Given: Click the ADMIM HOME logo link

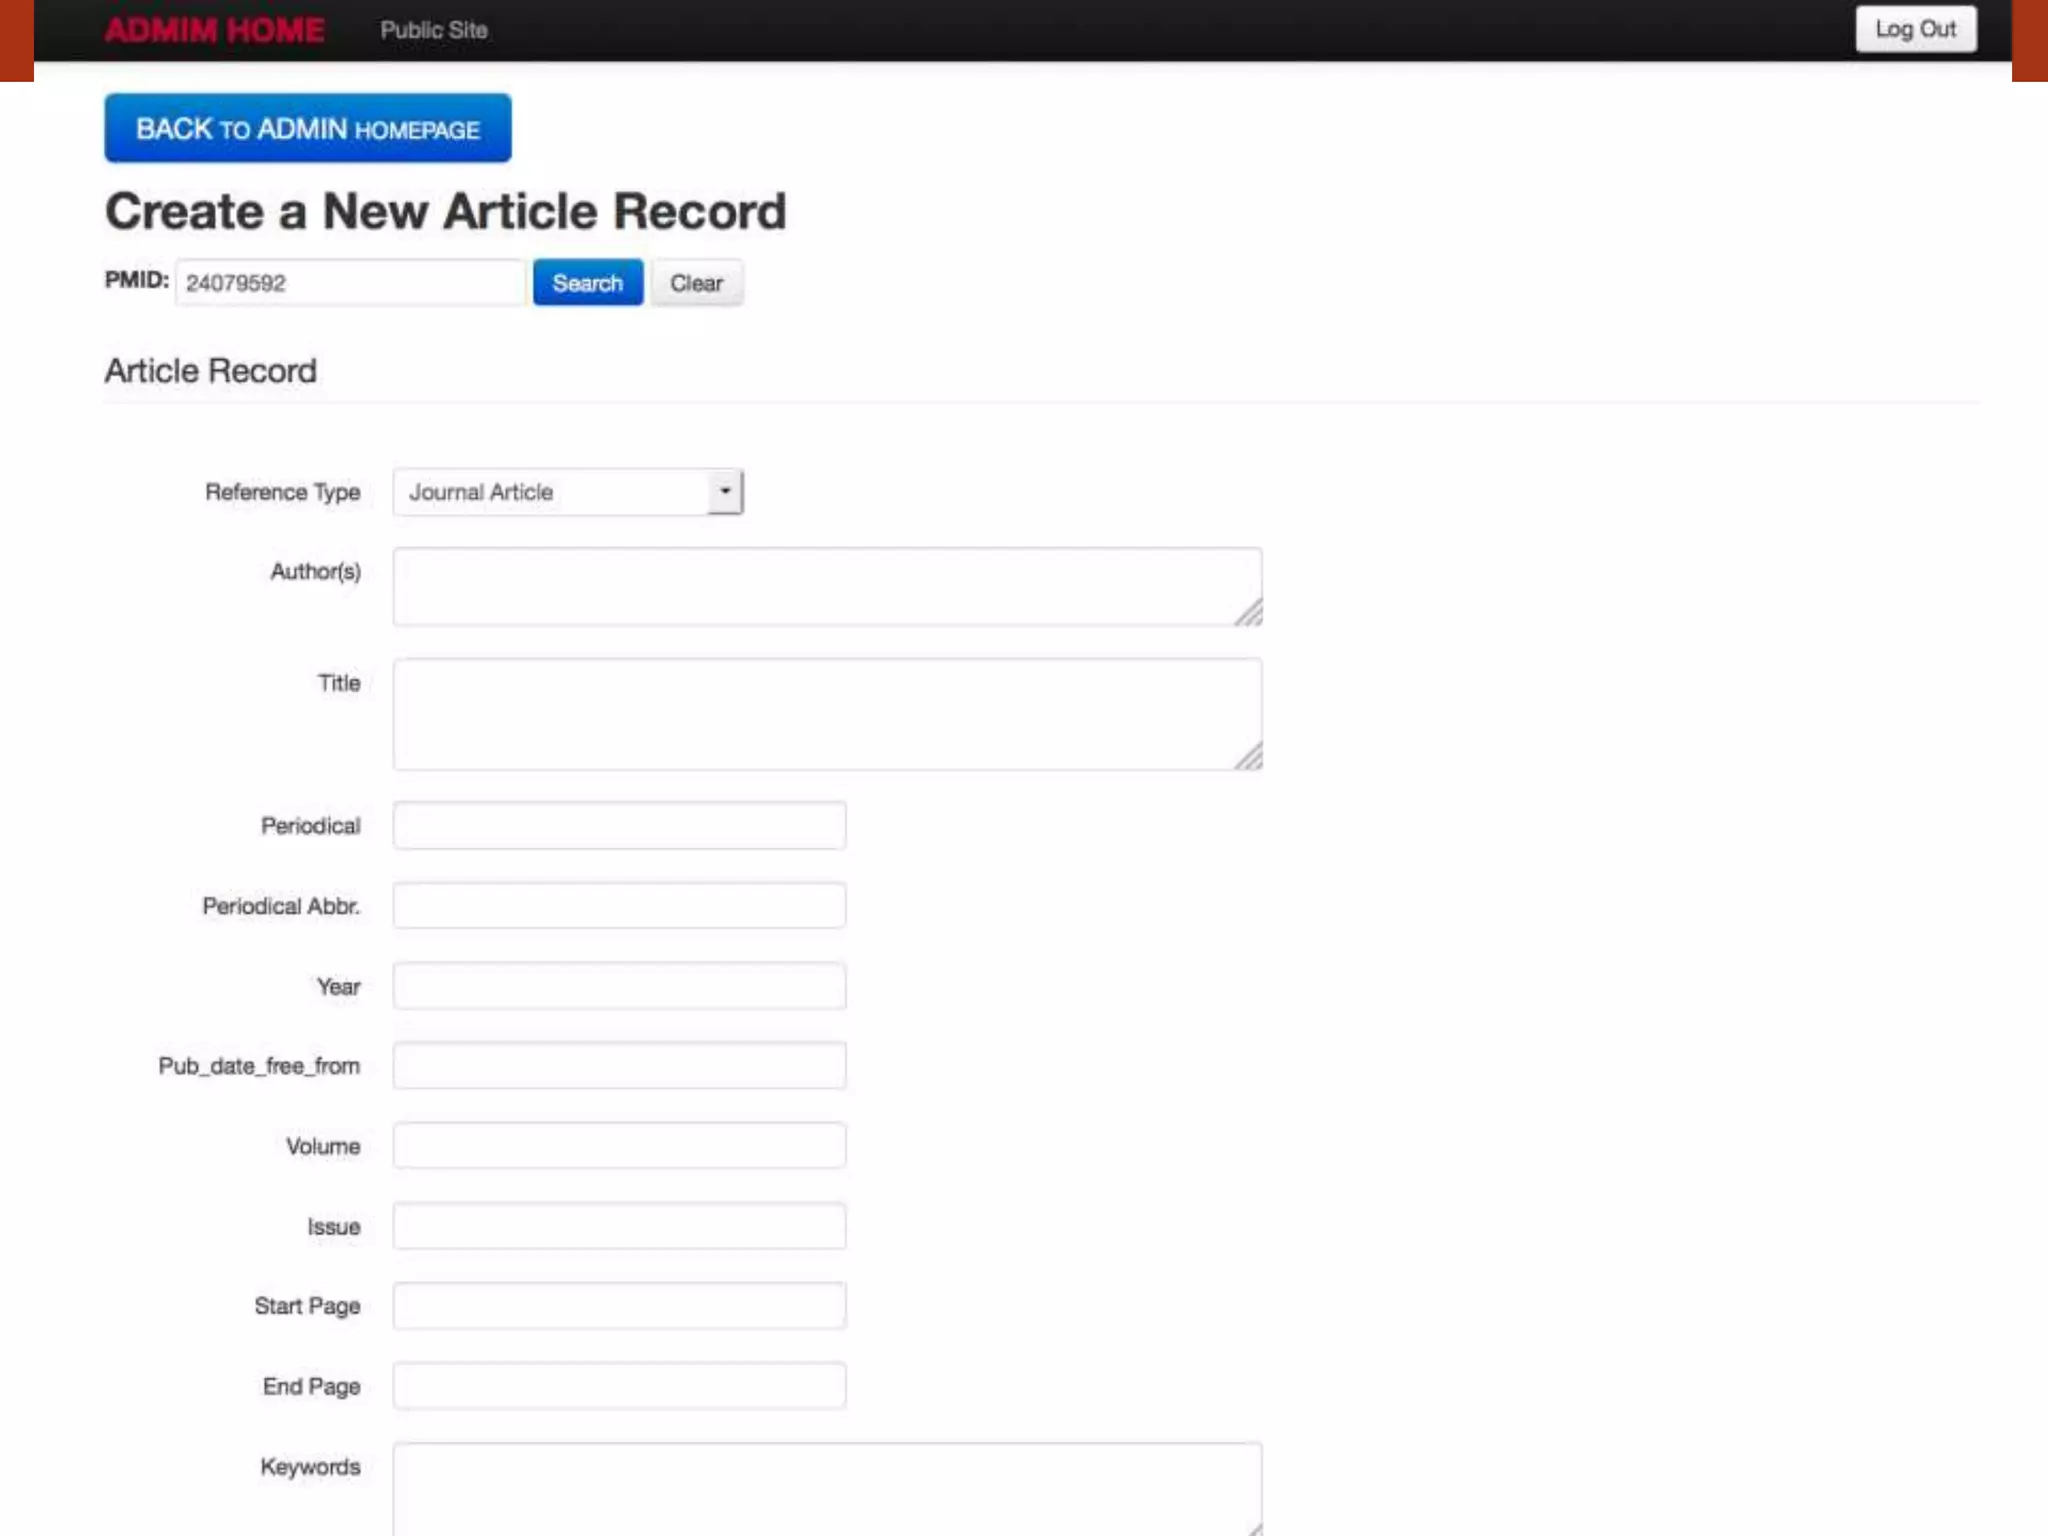Looking at the screenshot, I should pyautogui.click(x=214, y=30).
